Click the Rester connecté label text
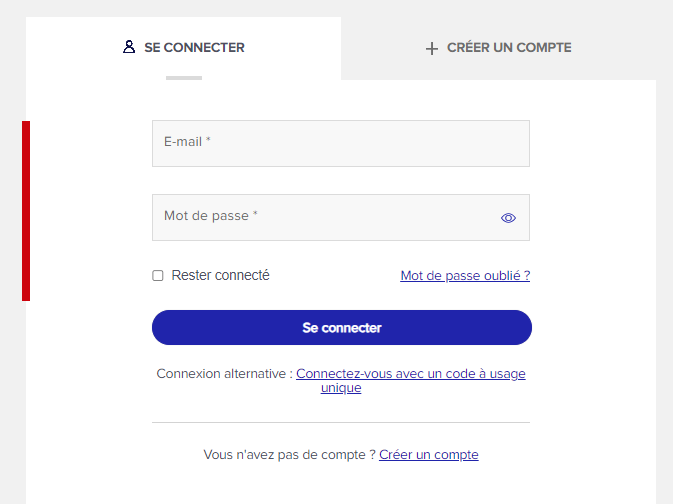673x504 pixels. [x=221, y=275]
